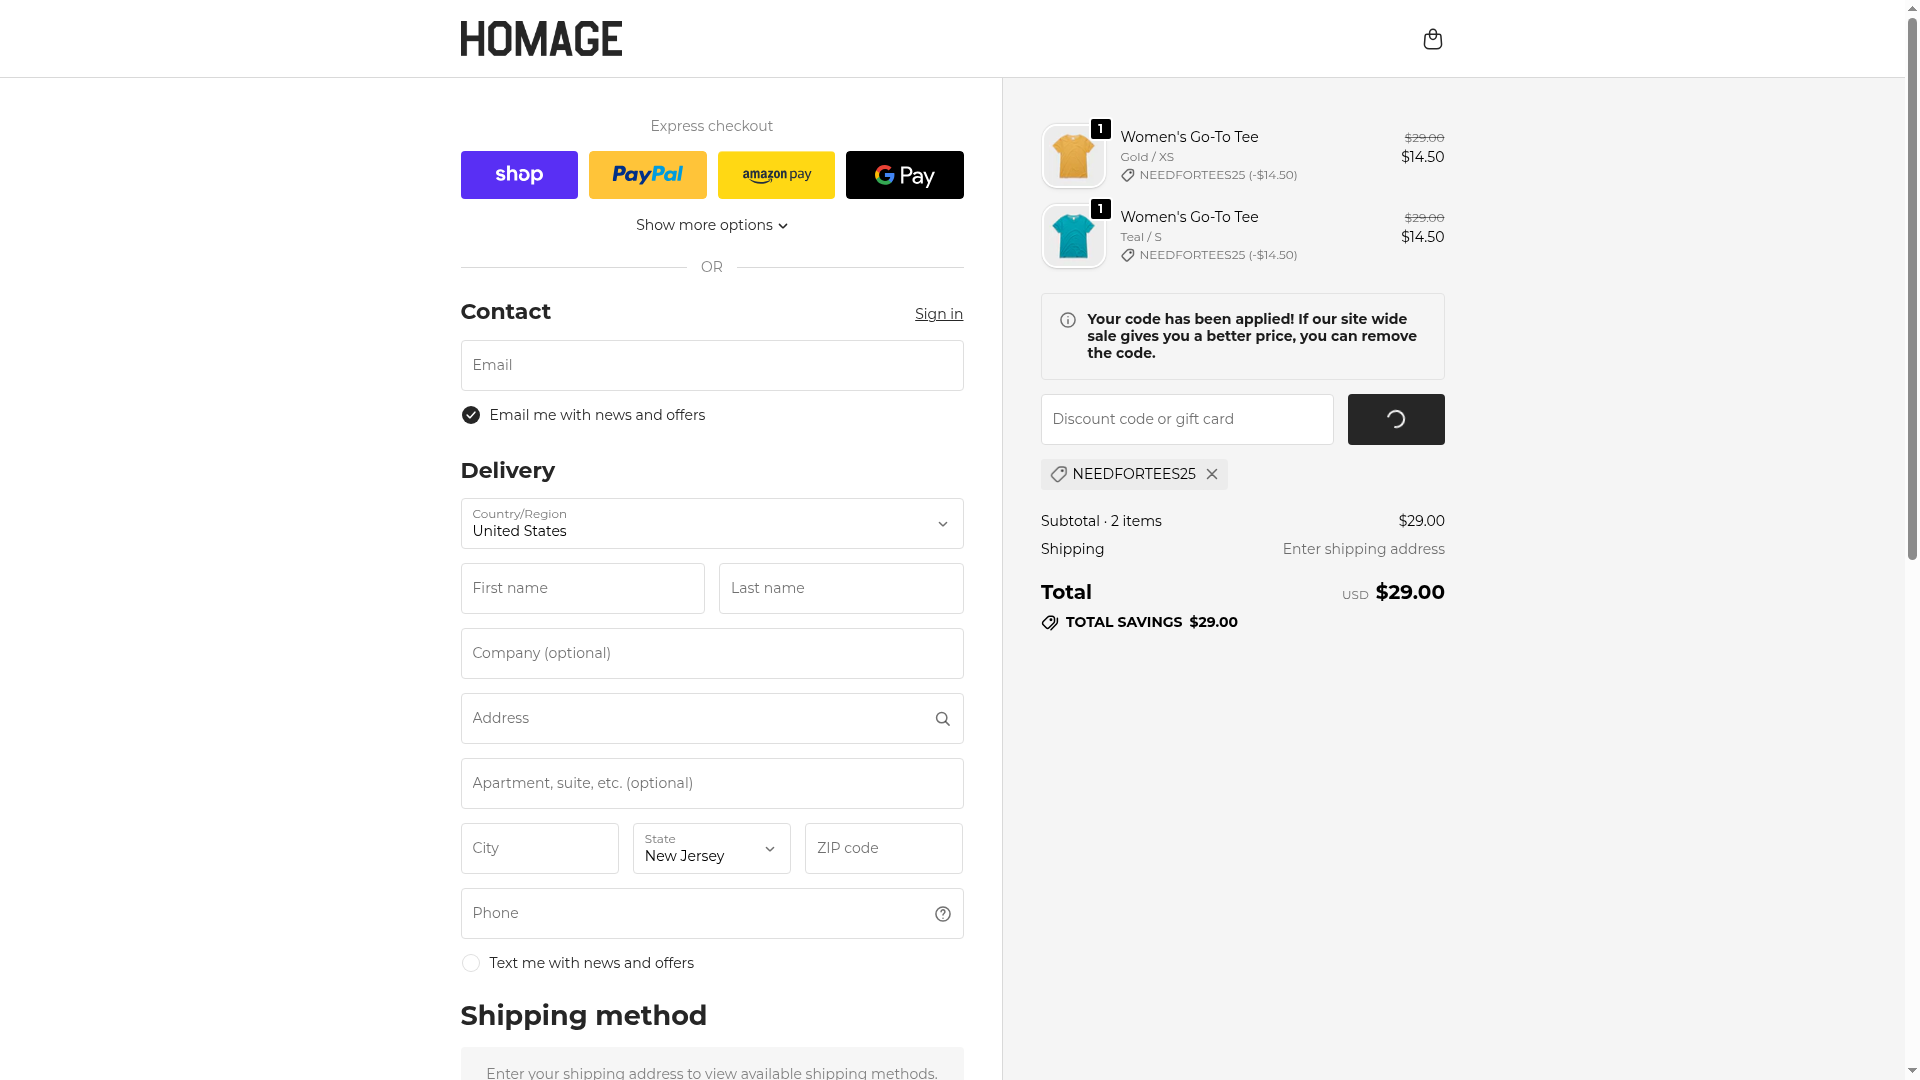
Task: Click the discount code apply button
Action: pos(1395,419)
